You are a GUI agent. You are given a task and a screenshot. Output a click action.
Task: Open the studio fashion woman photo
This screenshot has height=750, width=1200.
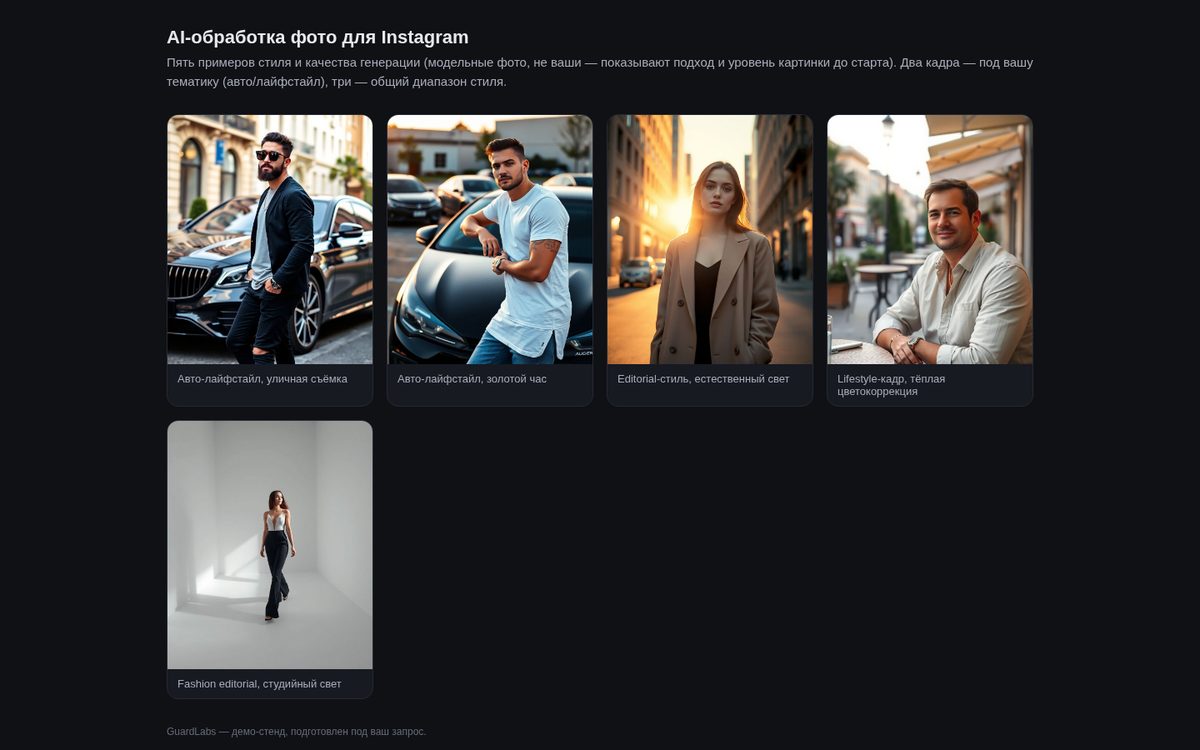point(270,545)
